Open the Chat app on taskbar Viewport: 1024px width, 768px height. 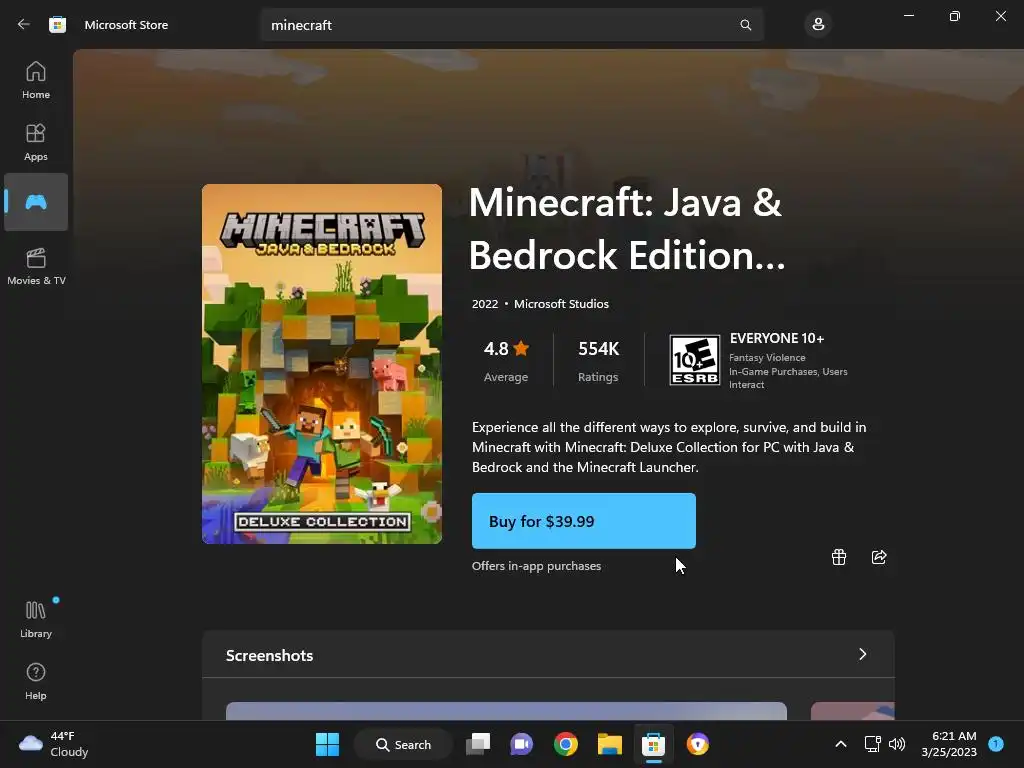pos(522,744)
